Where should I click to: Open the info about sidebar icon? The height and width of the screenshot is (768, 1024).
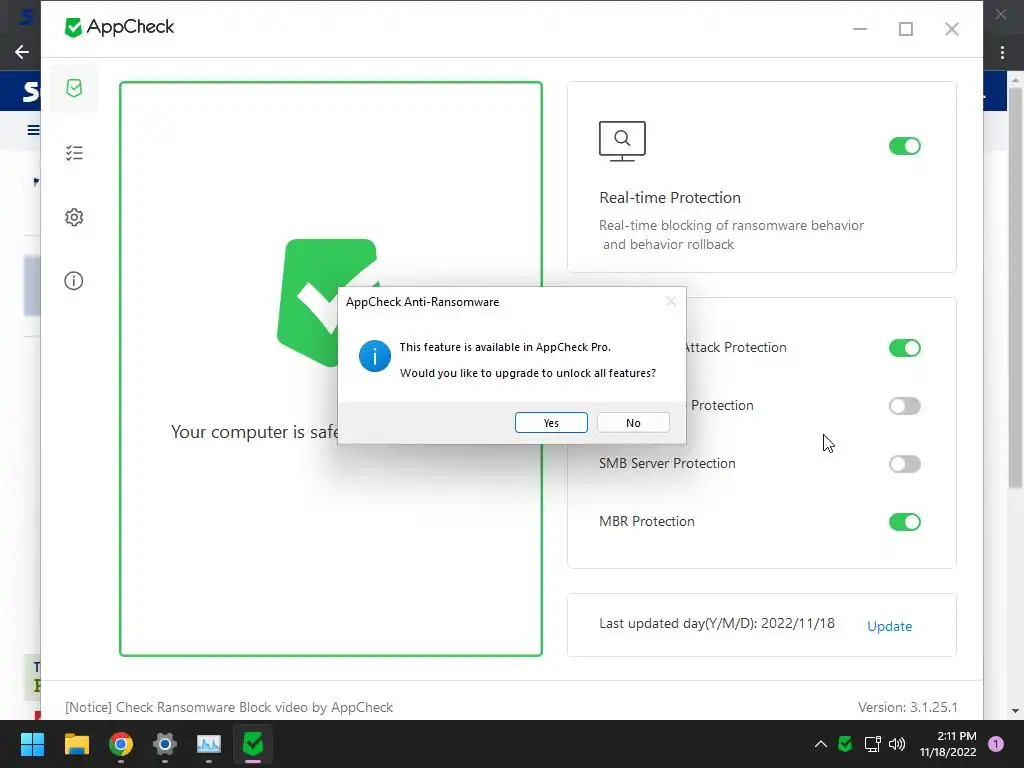[74, 281]
